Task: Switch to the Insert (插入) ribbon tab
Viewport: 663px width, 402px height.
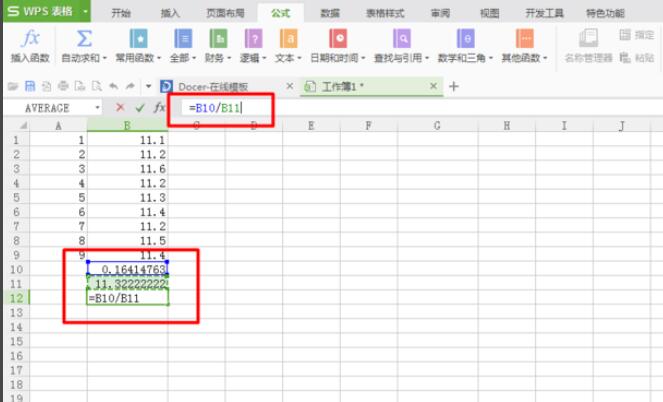Action: [171, 13]
